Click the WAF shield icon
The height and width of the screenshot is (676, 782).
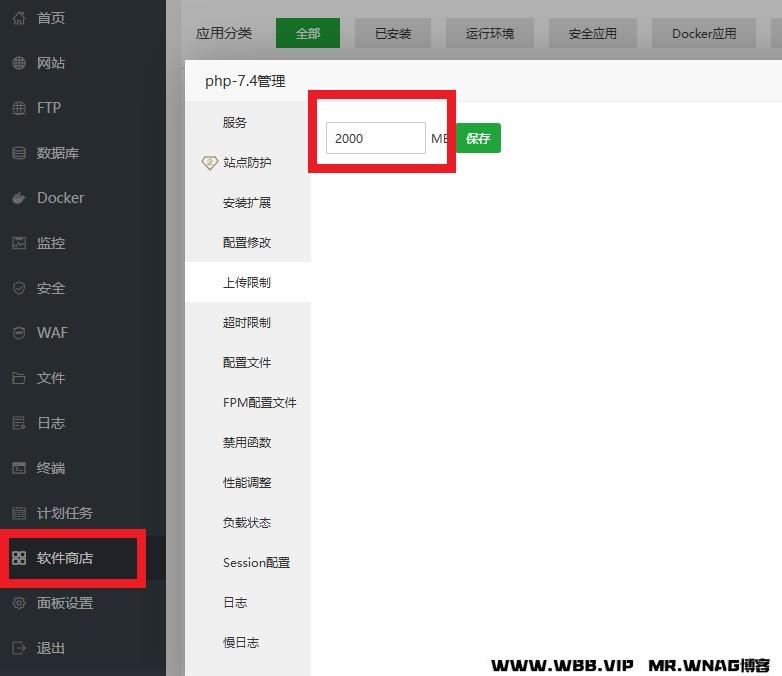click(x=19, y=333)
